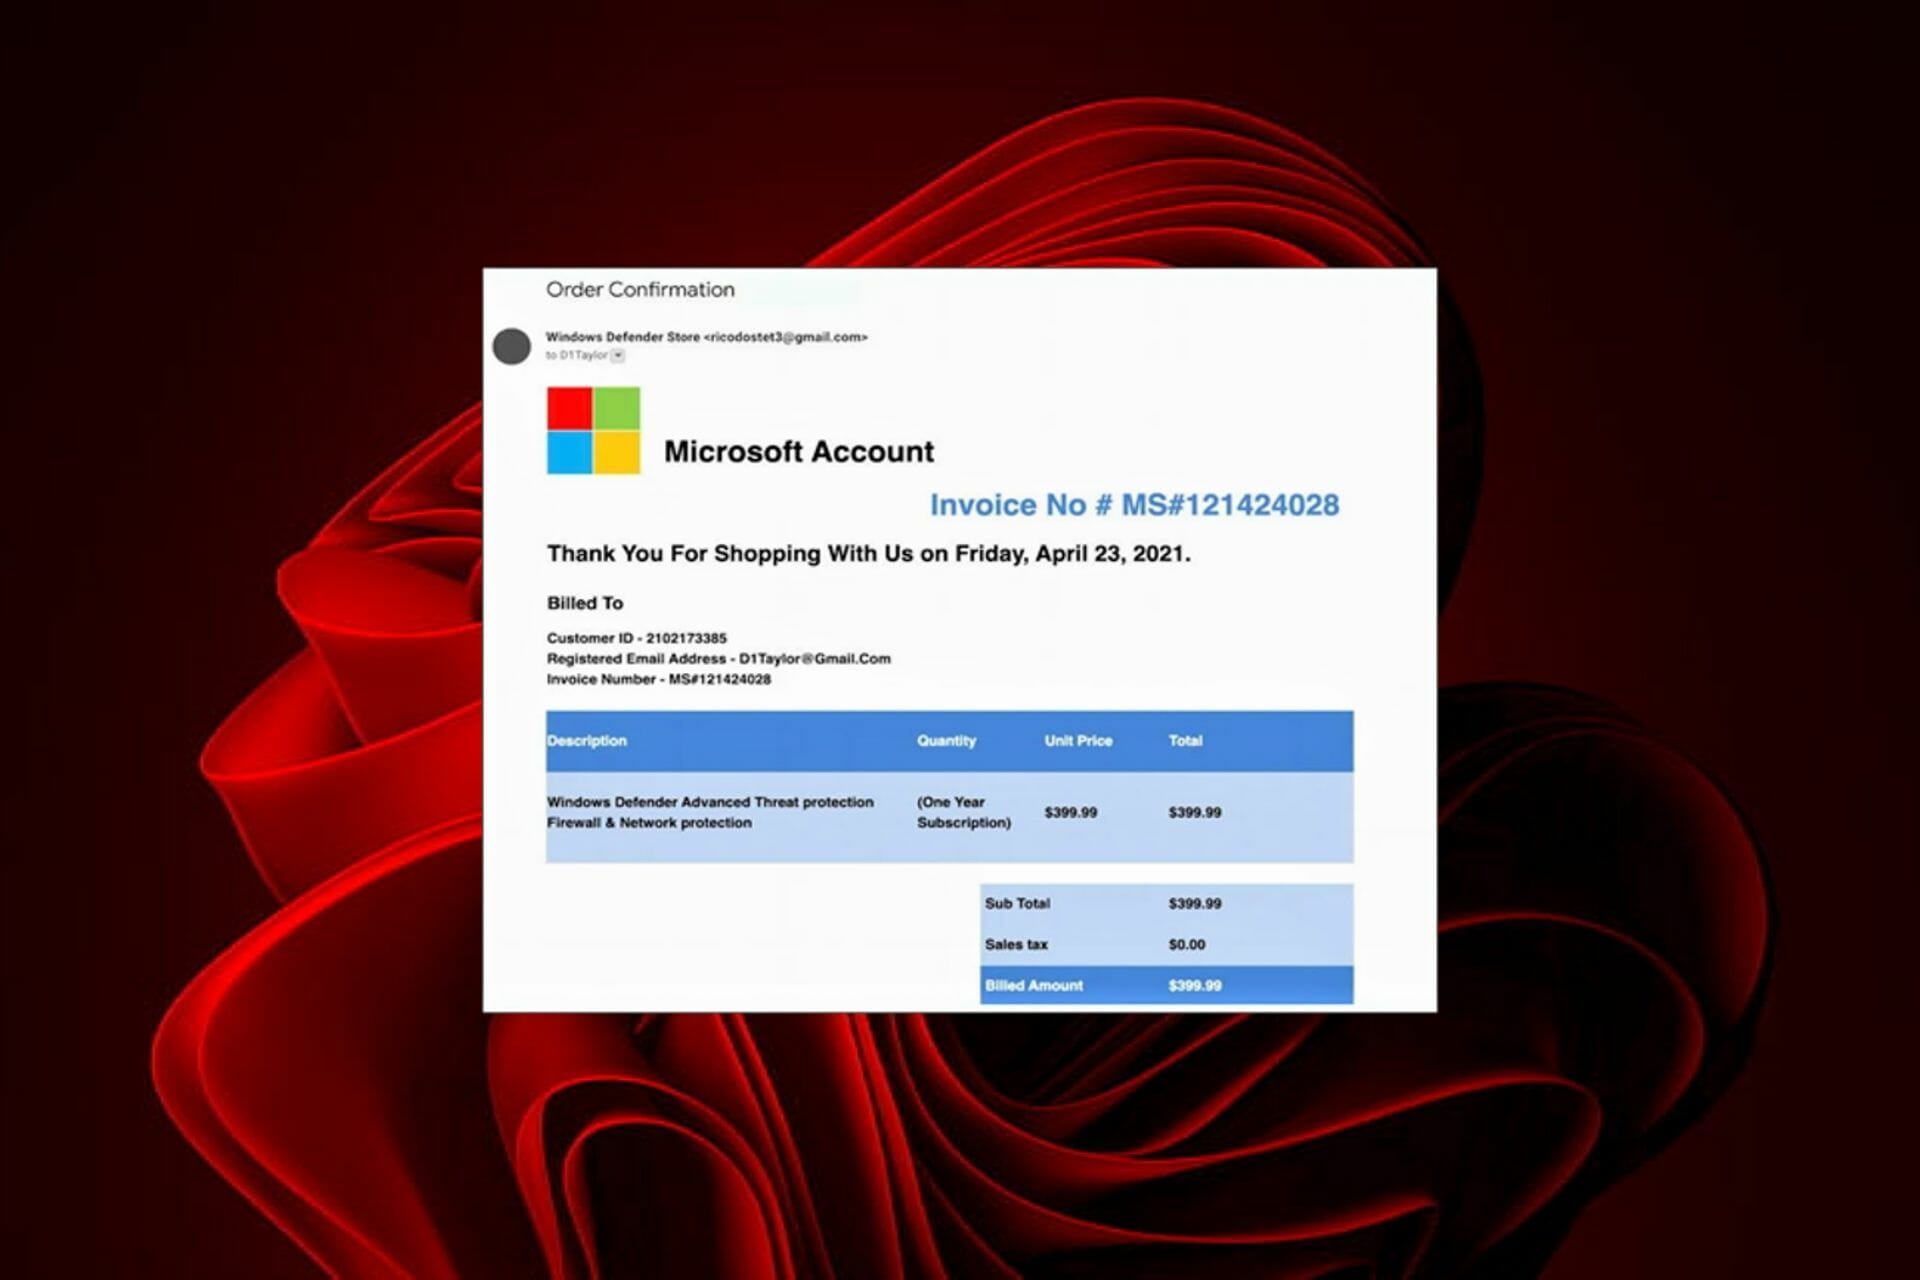Image resolution: width=1920 pixels, height=1280 pixels.
Task: Click the sender's gray avatar circle
Action: pos(511,346)
